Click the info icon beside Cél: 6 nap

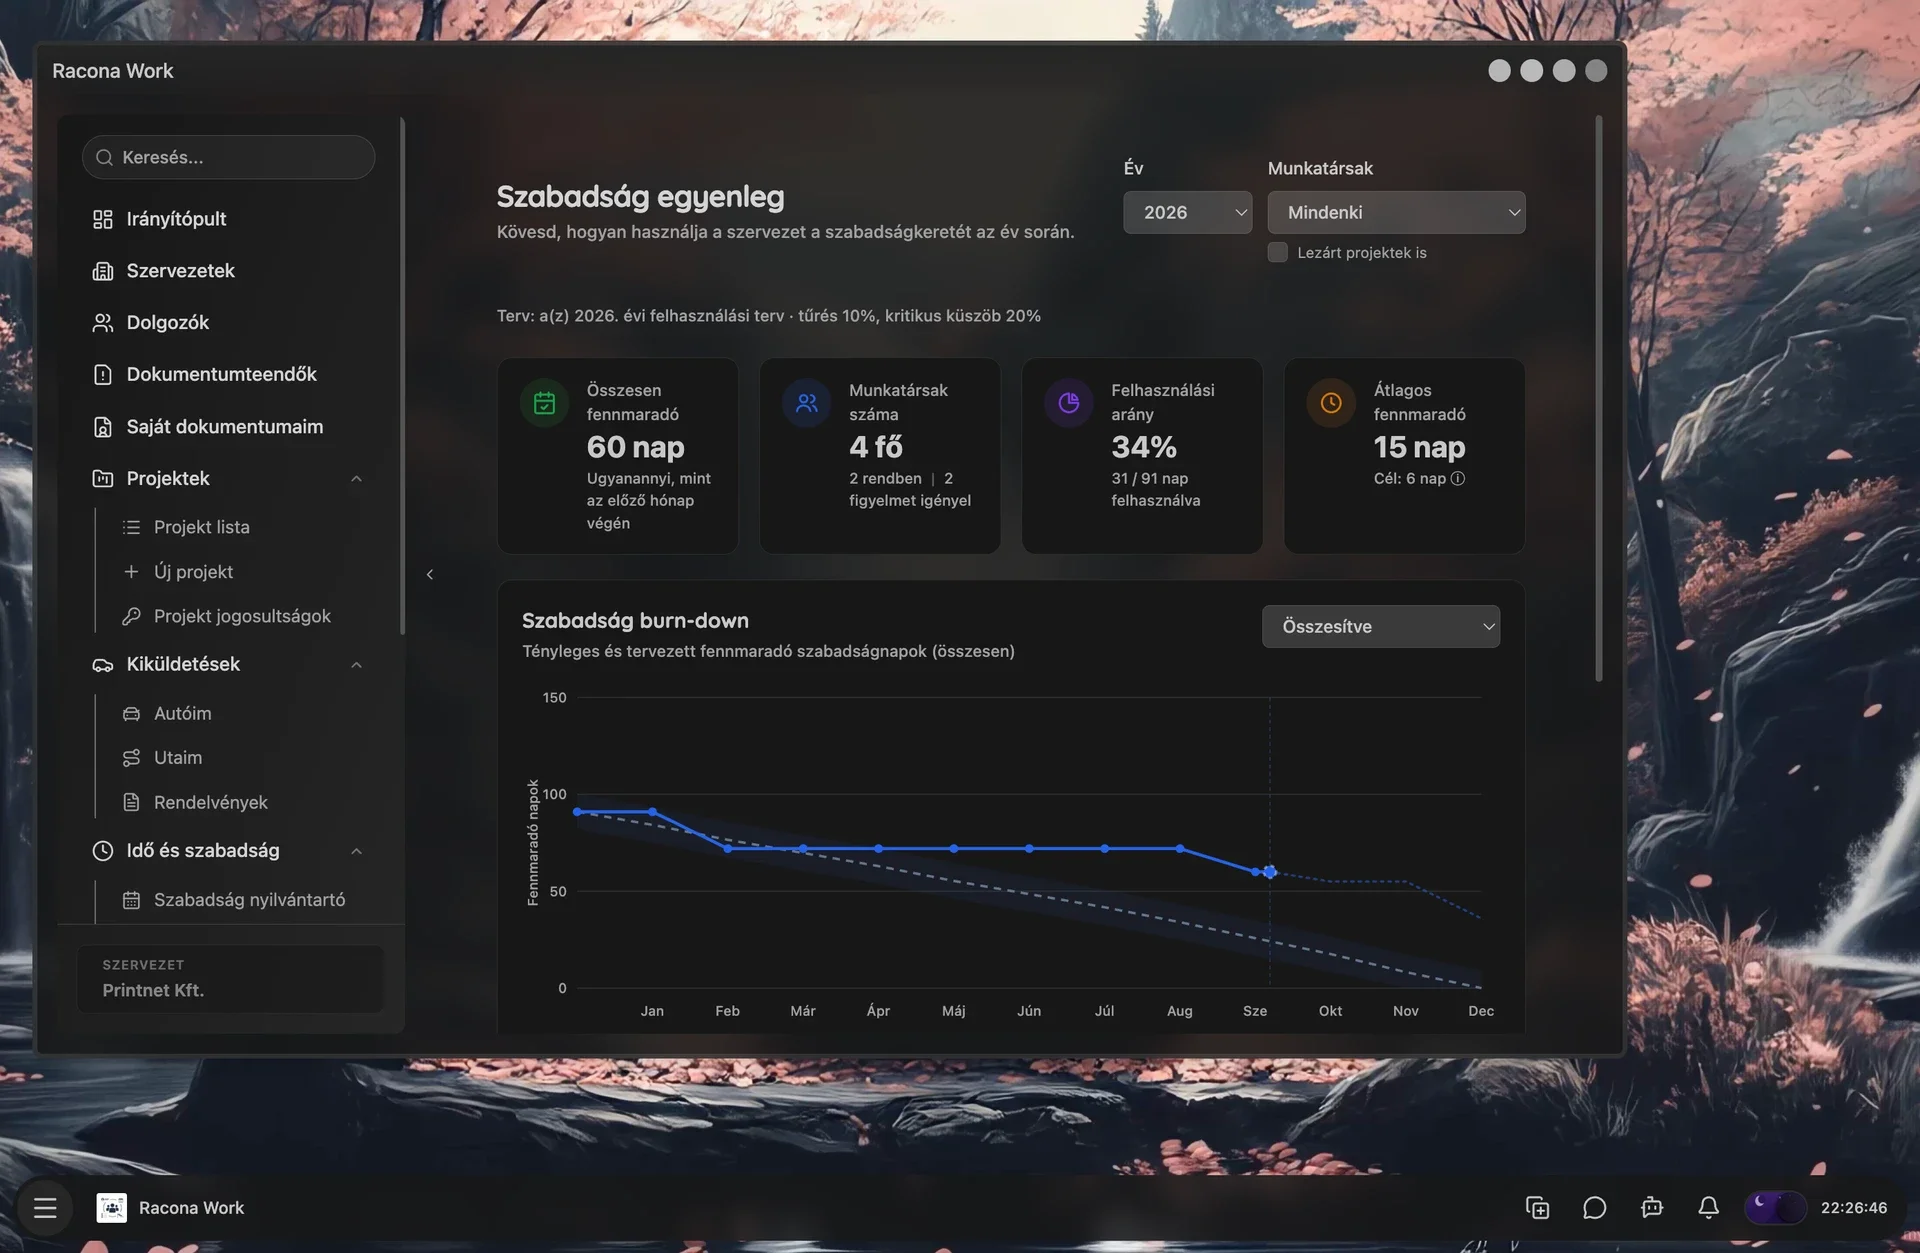[1458, 478]
